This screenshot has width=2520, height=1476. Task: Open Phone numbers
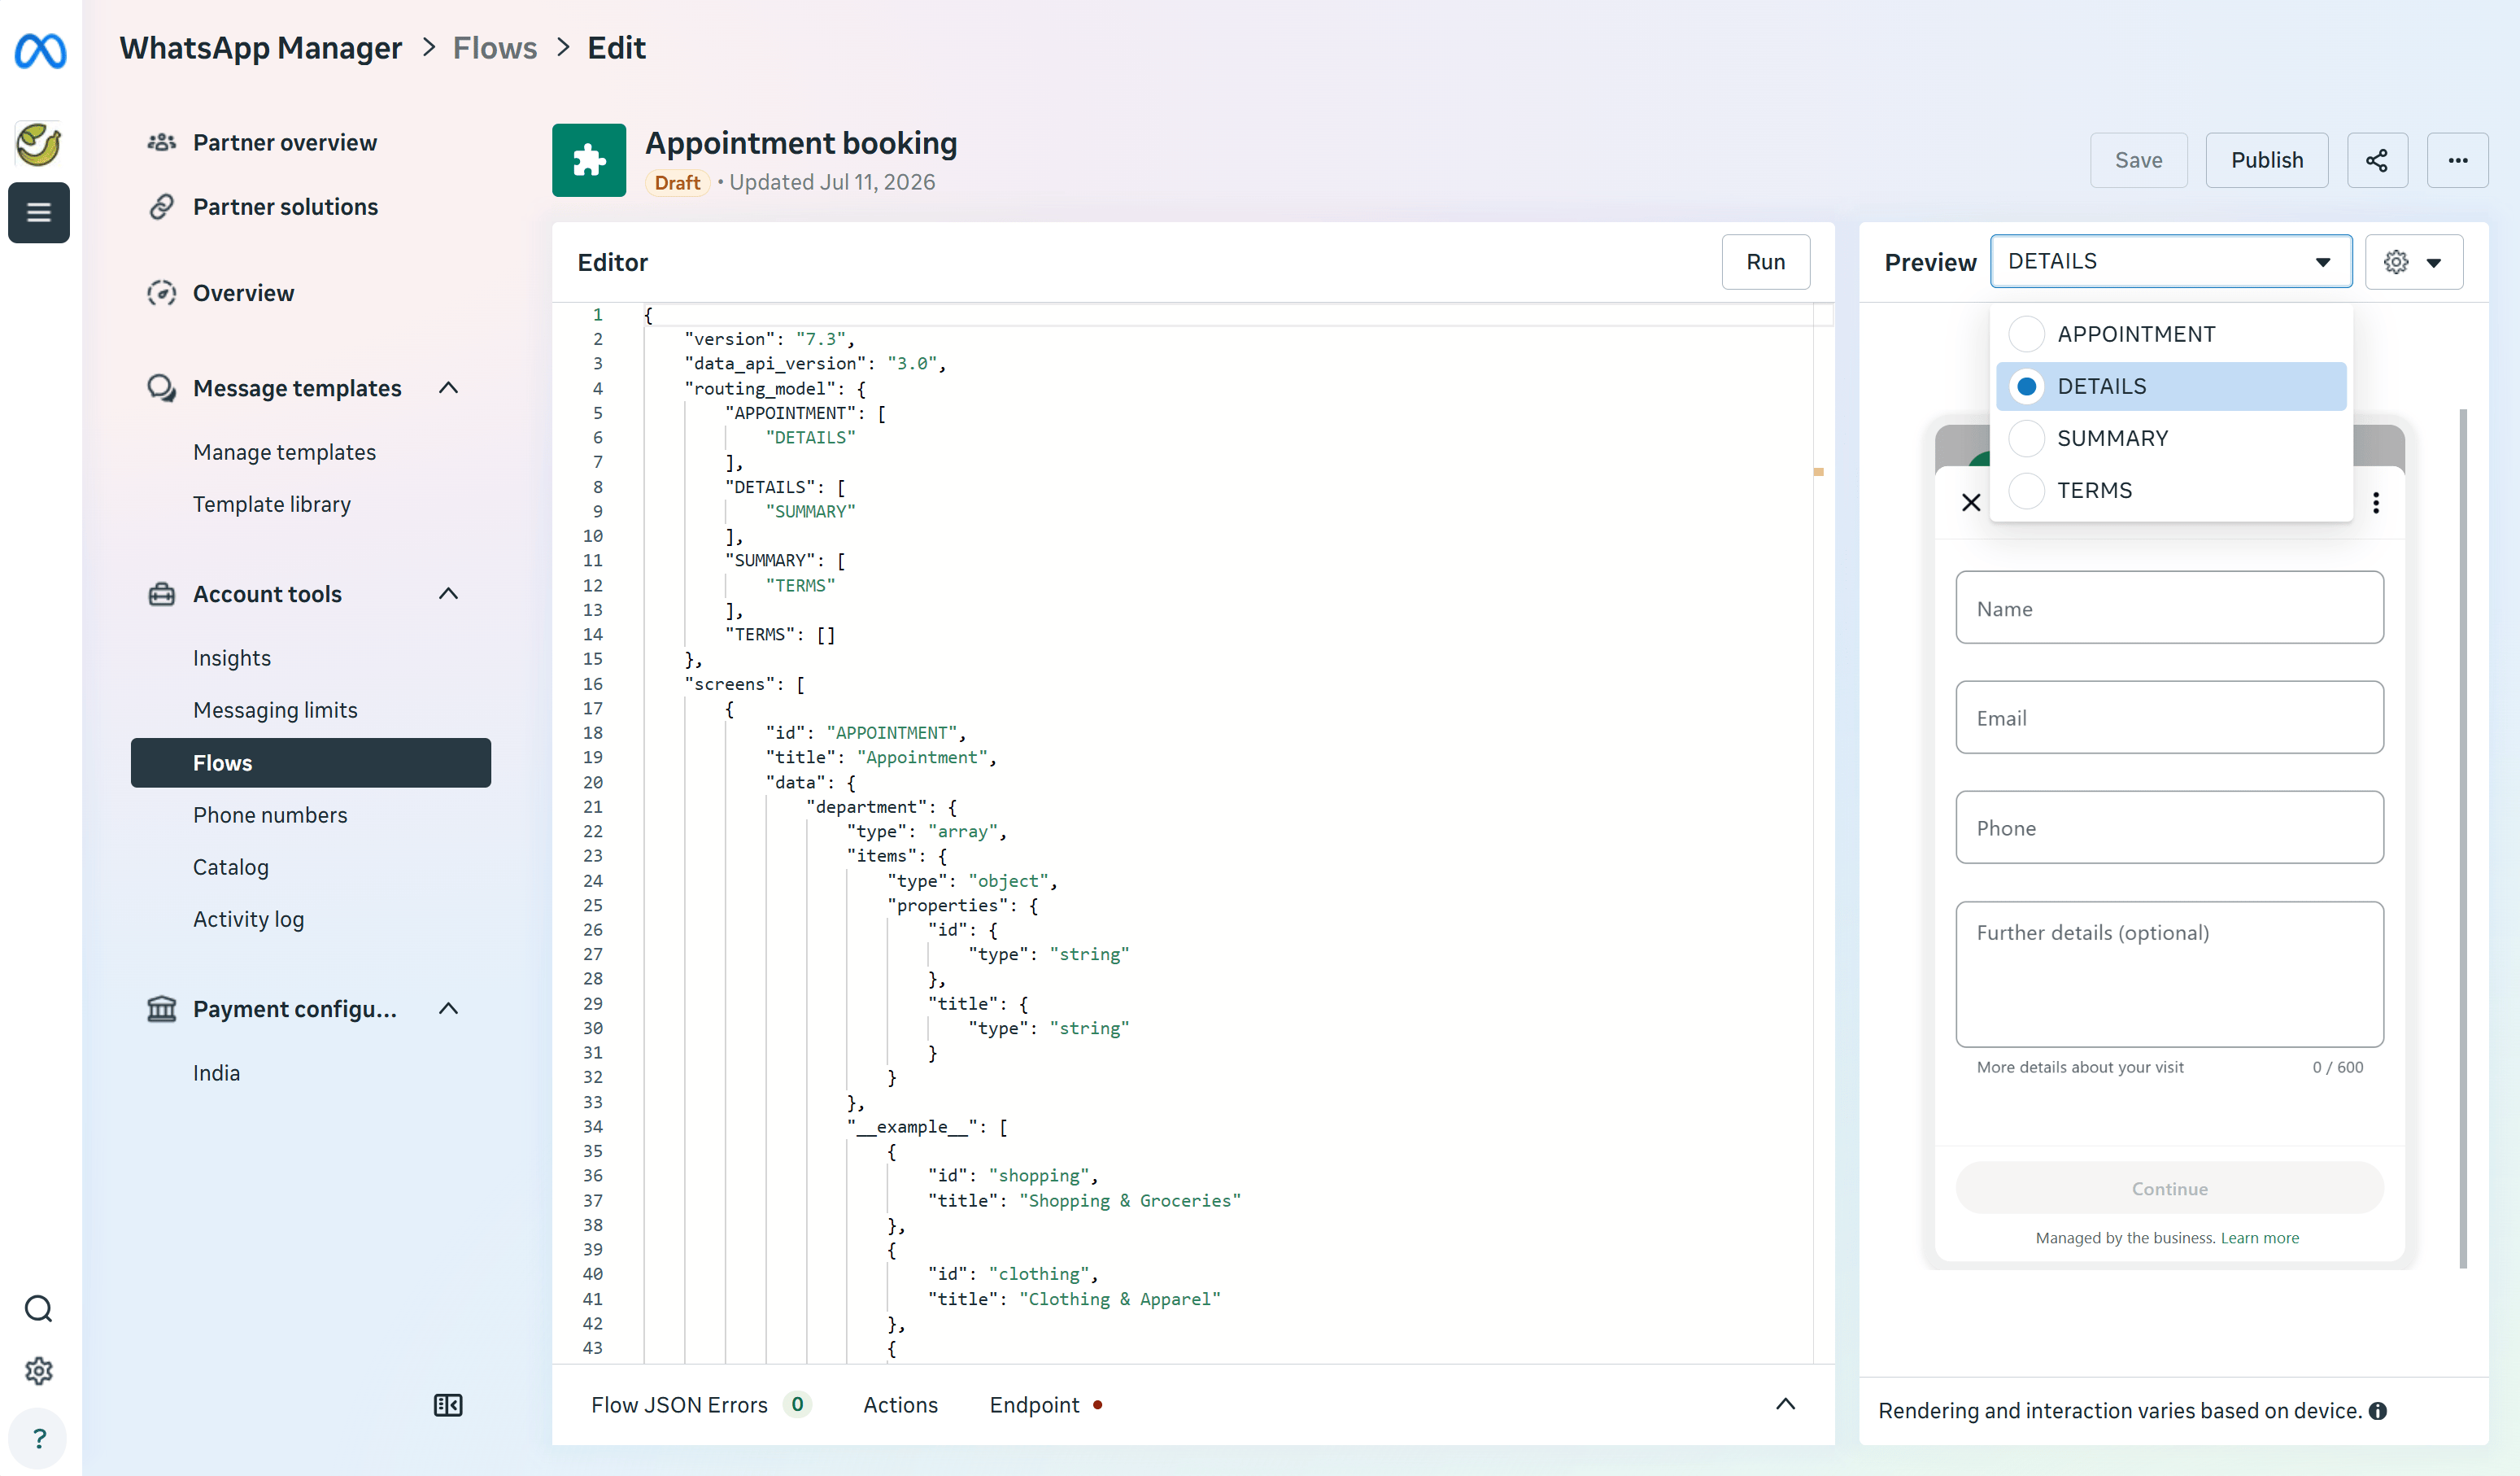(x=270, y=815)
